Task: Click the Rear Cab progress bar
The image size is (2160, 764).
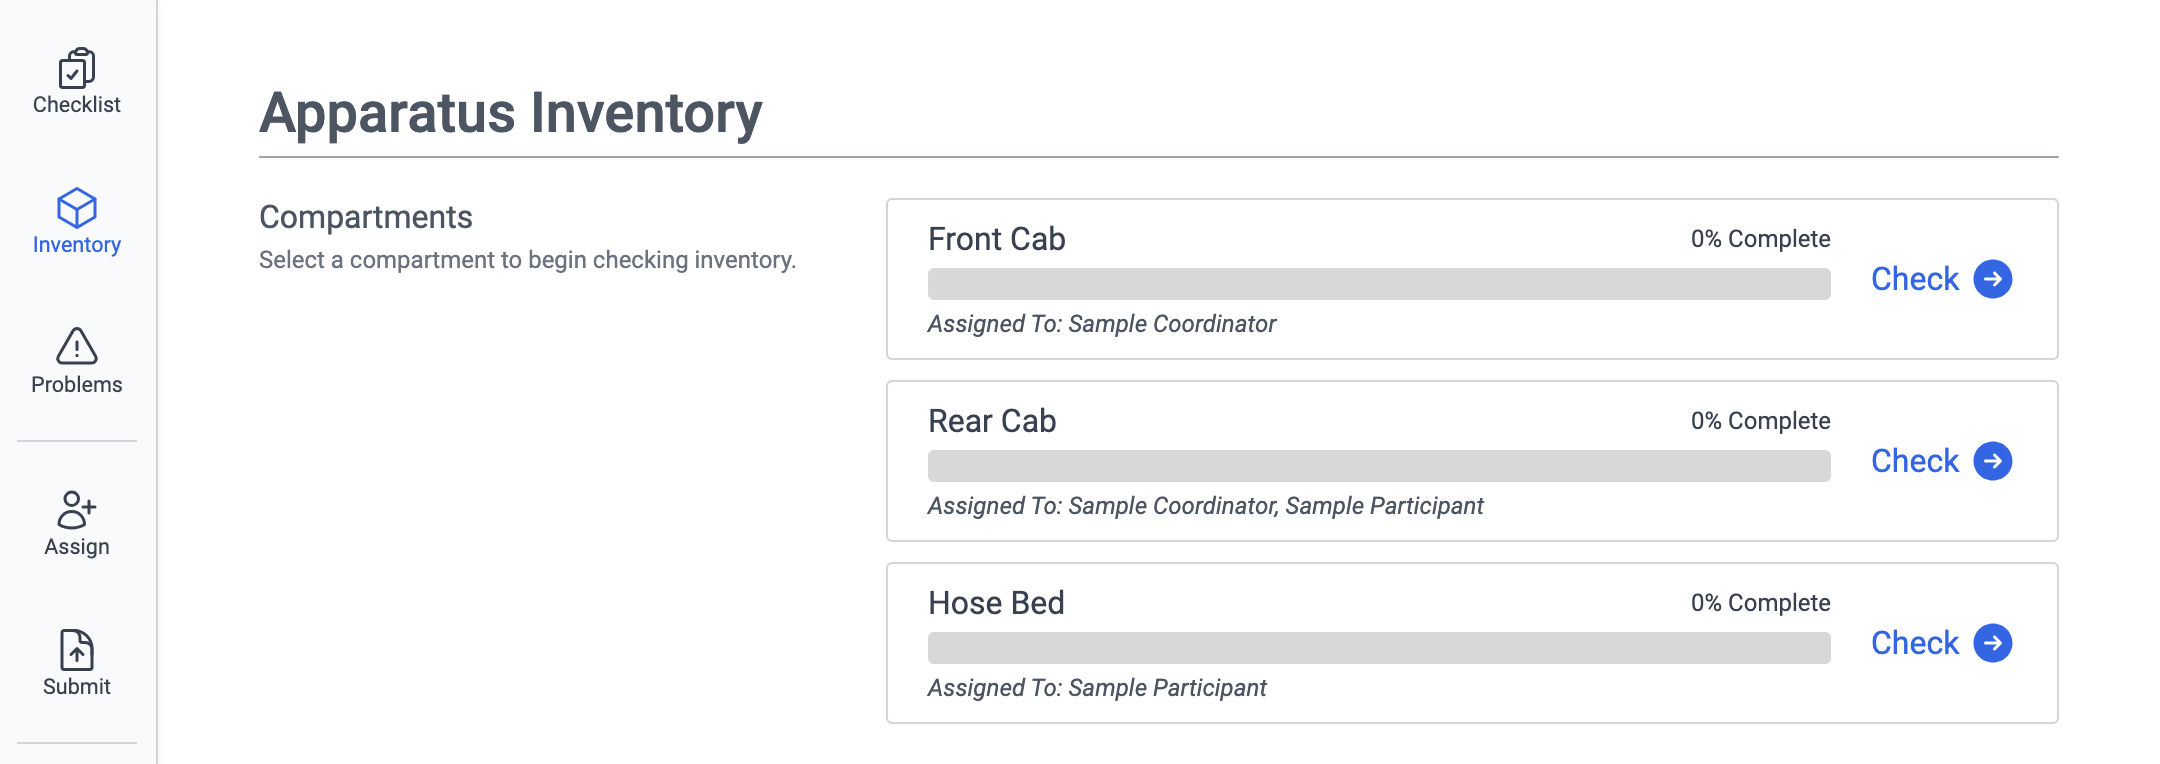Action: (1378, 466)
